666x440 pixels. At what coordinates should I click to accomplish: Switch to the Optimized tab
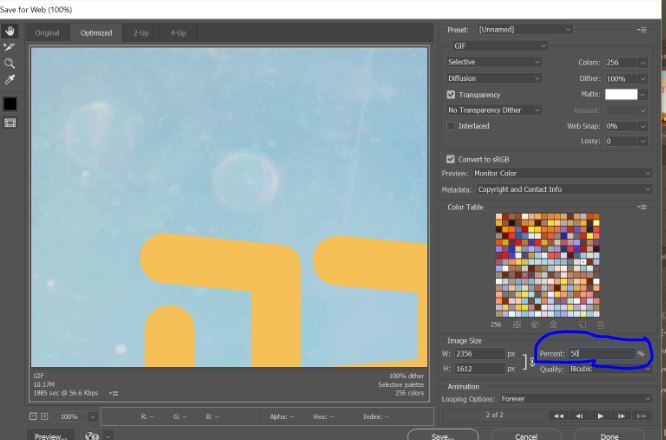pyautogui.click(x=96, y=33)
